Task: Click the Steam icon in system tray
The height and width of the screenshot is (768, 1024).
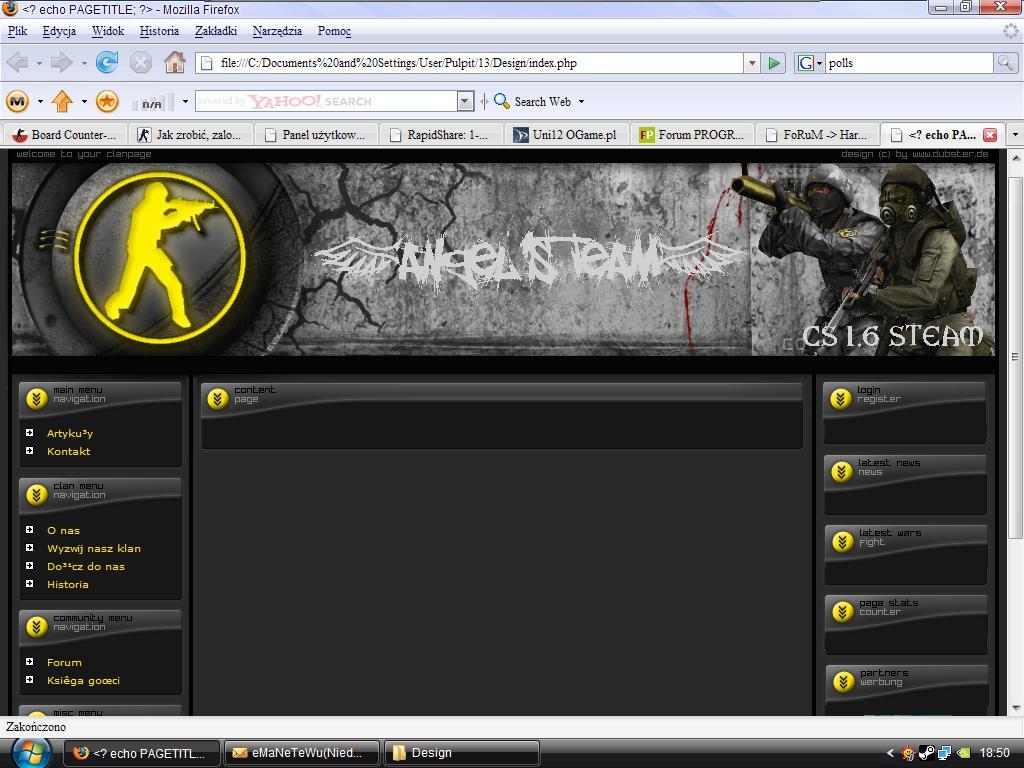Action: [926, 753]
